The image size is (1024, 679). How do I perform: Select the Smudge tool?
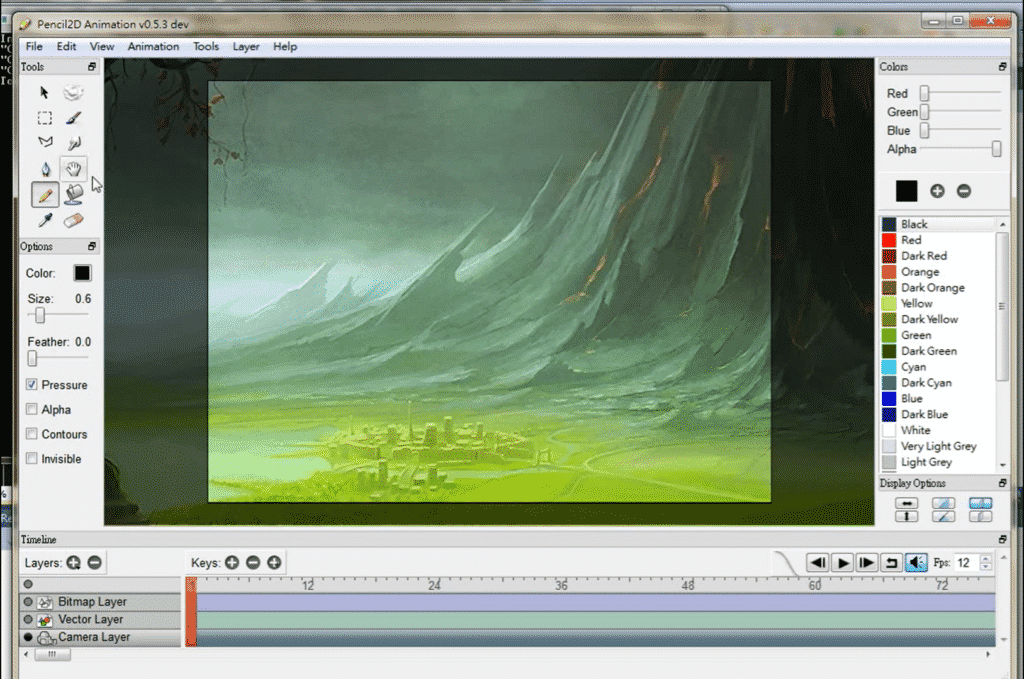pos(73,143)
